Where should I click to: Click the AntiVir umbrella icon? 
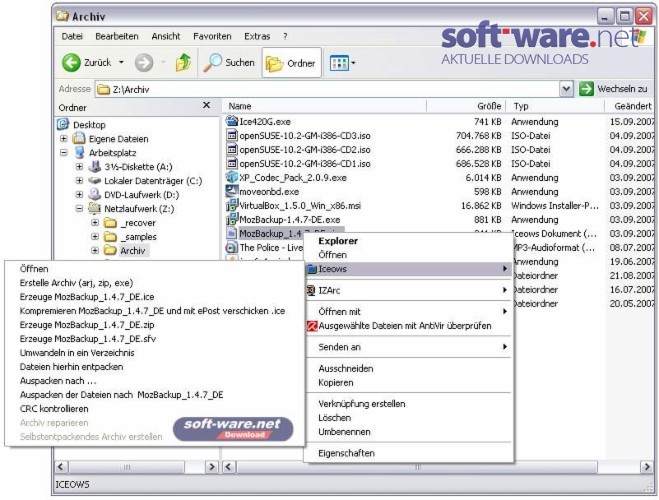tap(312, 326)
